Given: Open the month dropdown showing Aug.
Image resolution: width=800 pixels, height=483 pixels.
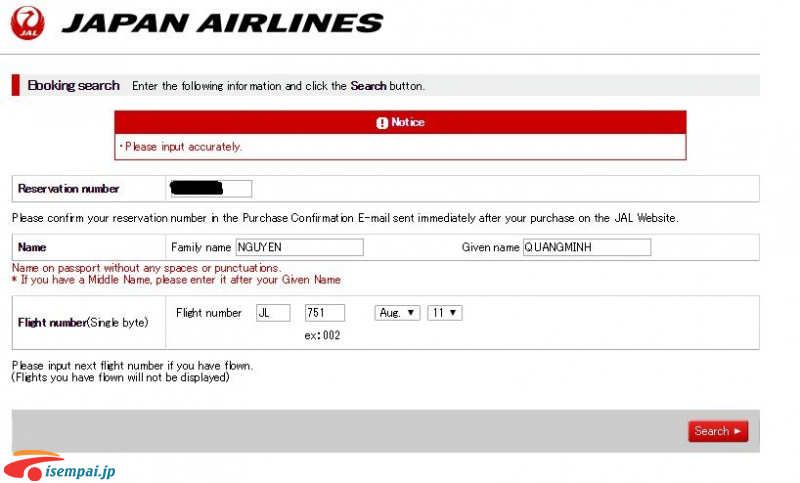Looking at the screenshot, I should point(397,313).
